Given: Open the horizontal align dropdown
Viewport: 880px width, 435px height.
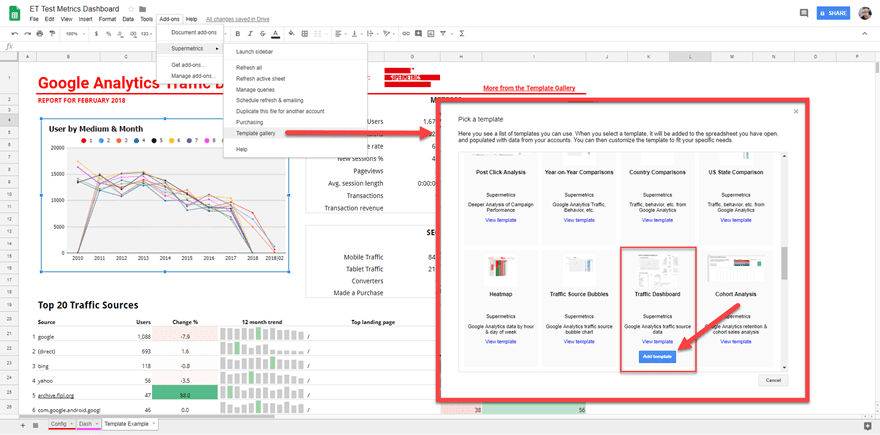Looking at the screenshot, I should [341, 34].
